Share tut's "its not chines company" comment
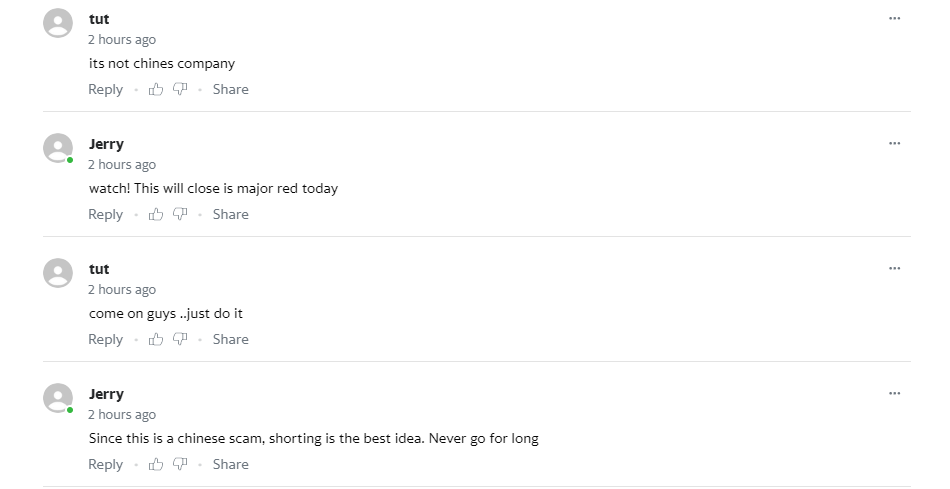The image size is (950, 489). pos(230,90)
